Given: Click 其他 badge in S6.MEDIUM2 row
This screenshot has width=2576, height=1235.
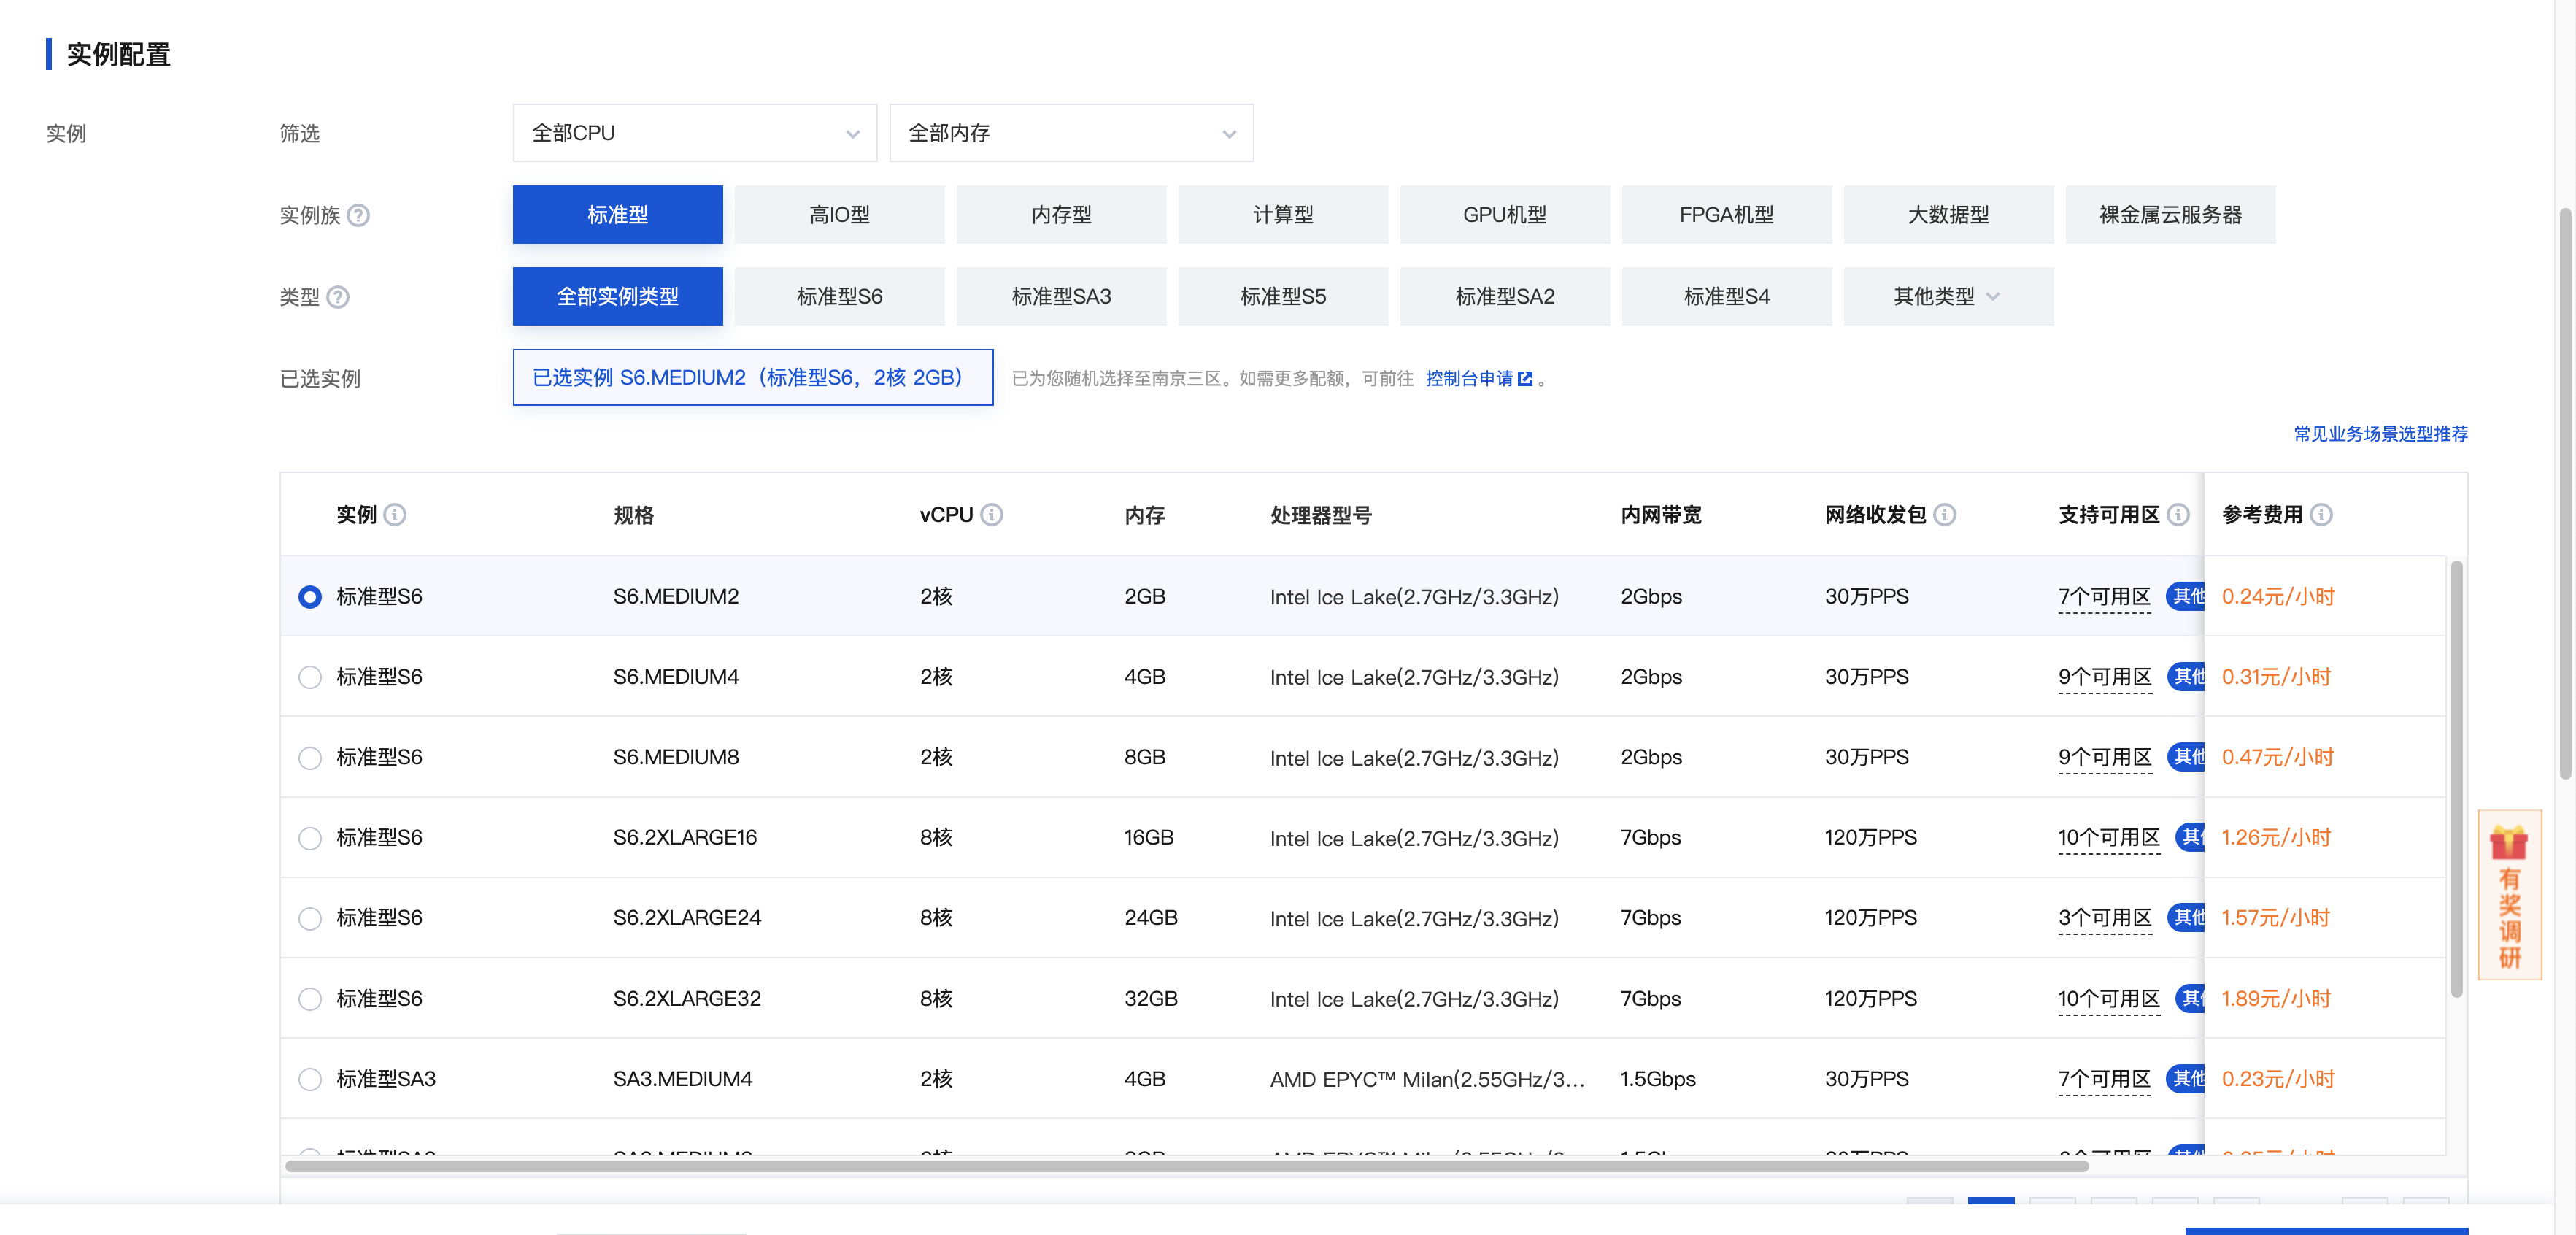Looking at the screenshot, I should click(x=2185, y=597).
